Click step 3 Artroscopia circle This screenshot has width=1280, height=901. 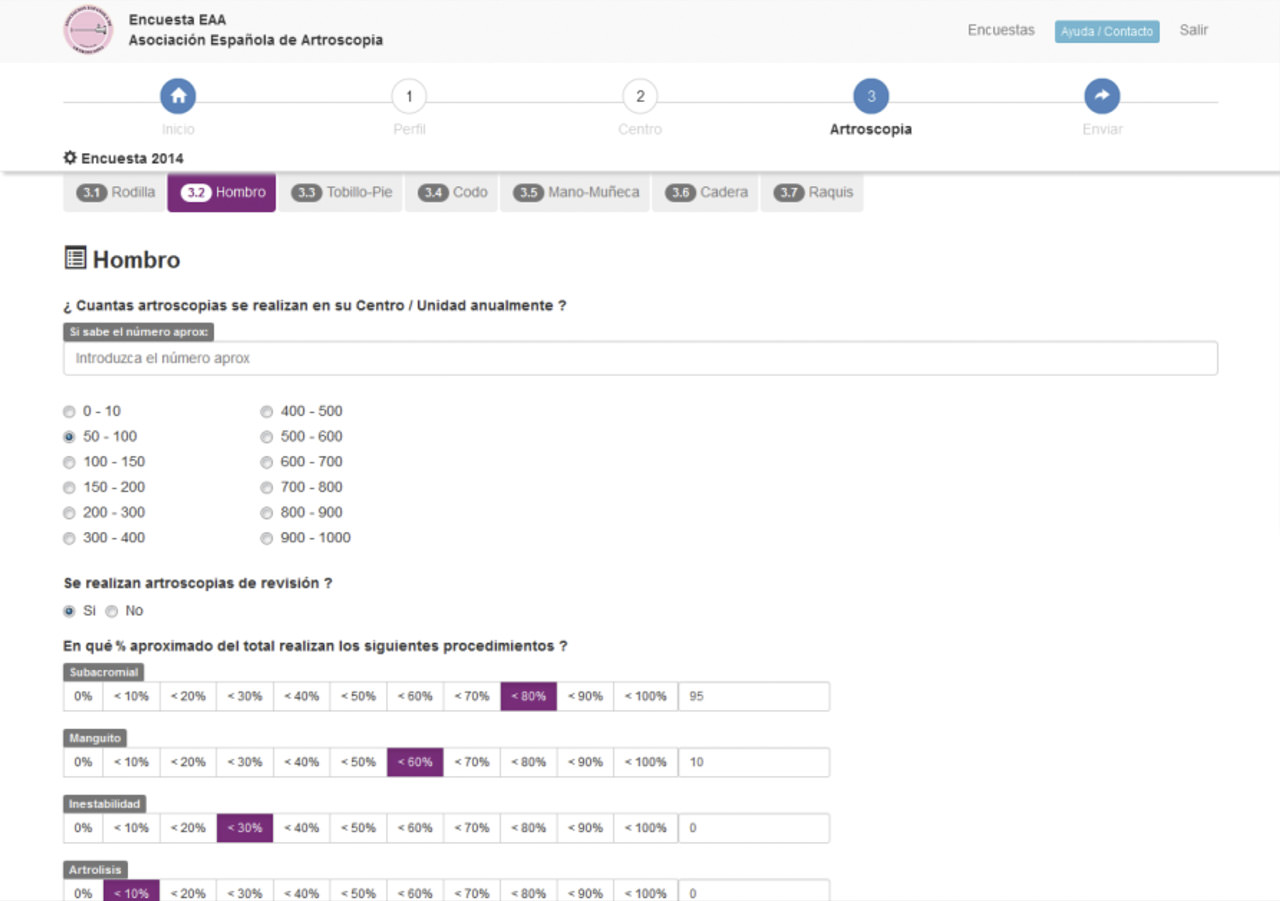point(870,96)
